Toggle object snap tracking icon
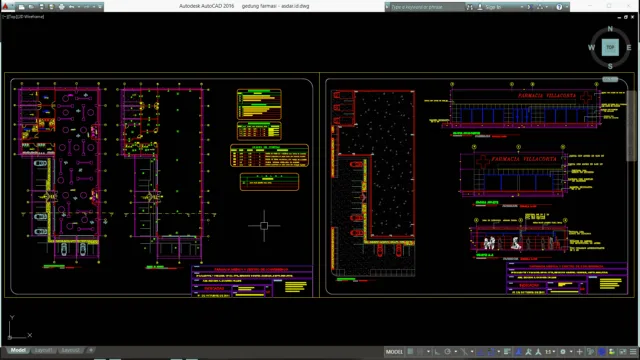This screenshot has width=640, height=360. pos(481,352)
